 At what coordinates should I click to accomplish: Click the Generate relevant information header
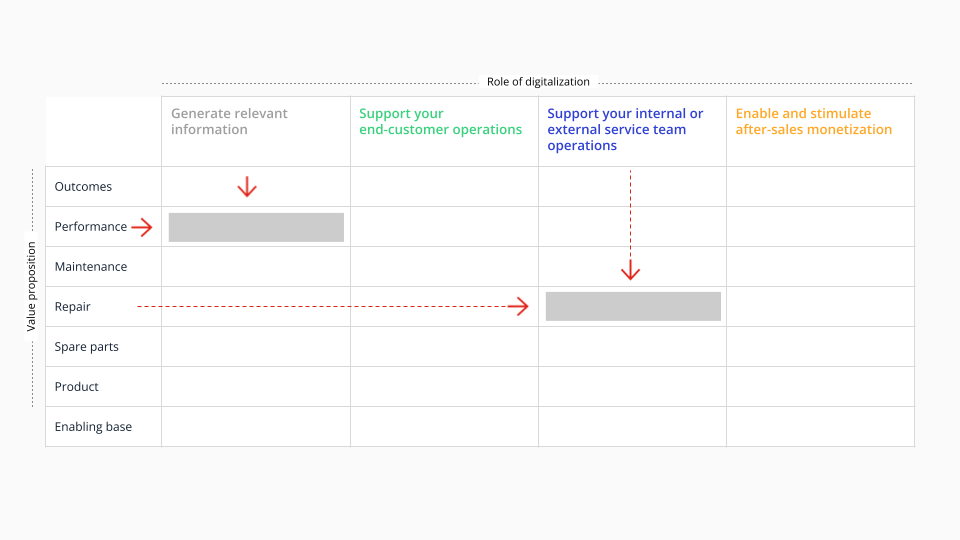[x=229, y=121]
